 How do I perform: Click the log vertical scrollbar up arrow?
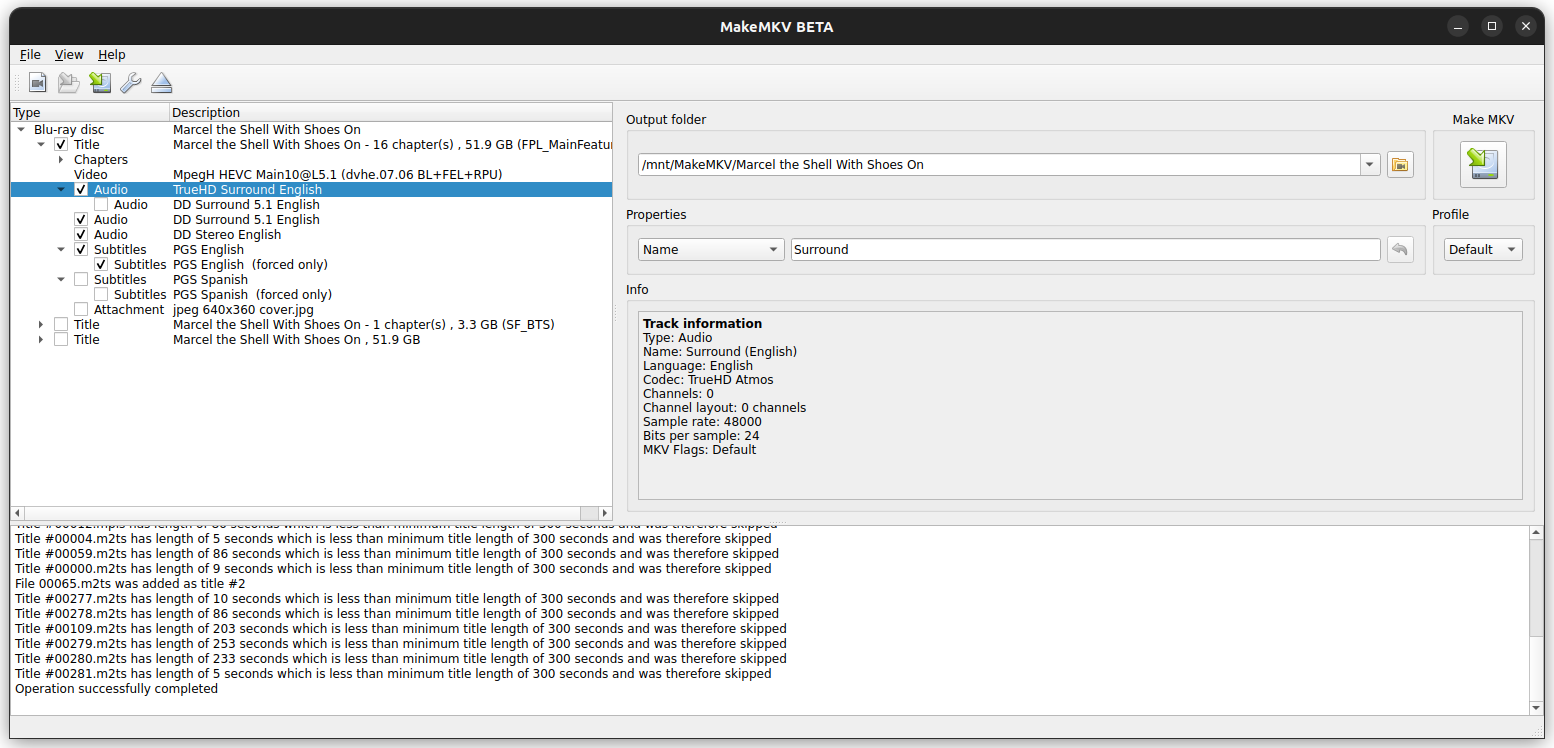click(1537, 533)
